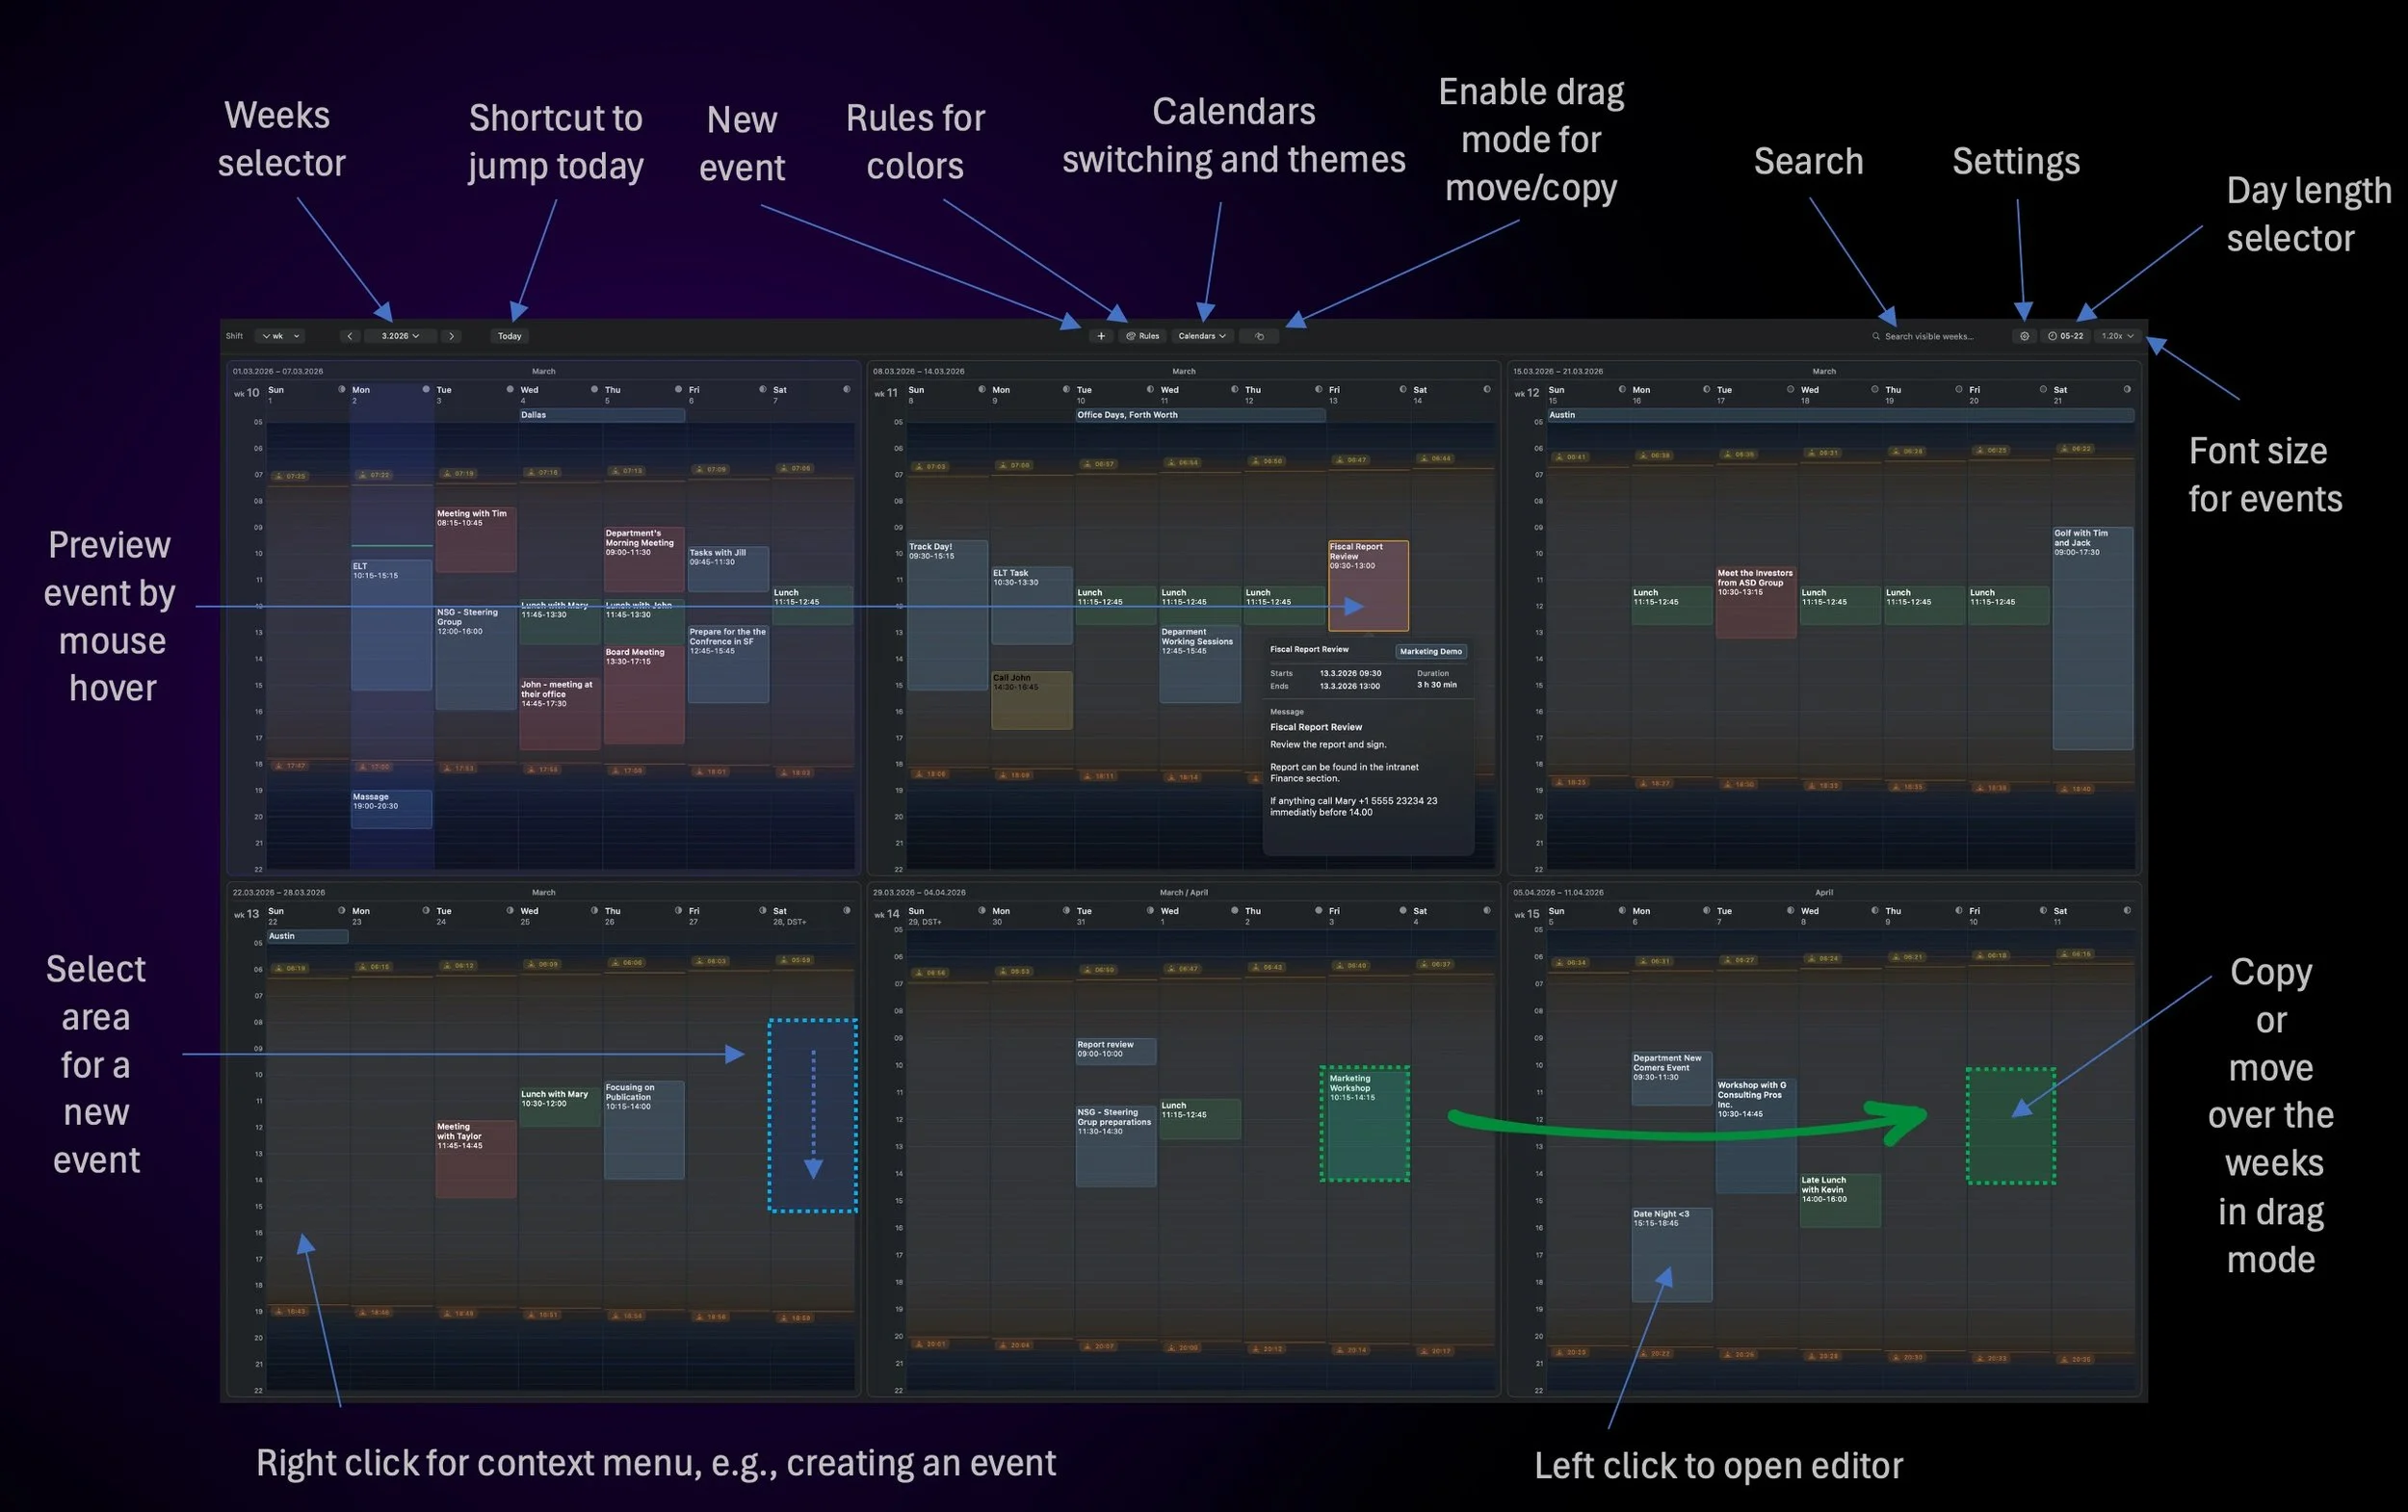Click the Search visible weeks field

(x=1930, y=336)
